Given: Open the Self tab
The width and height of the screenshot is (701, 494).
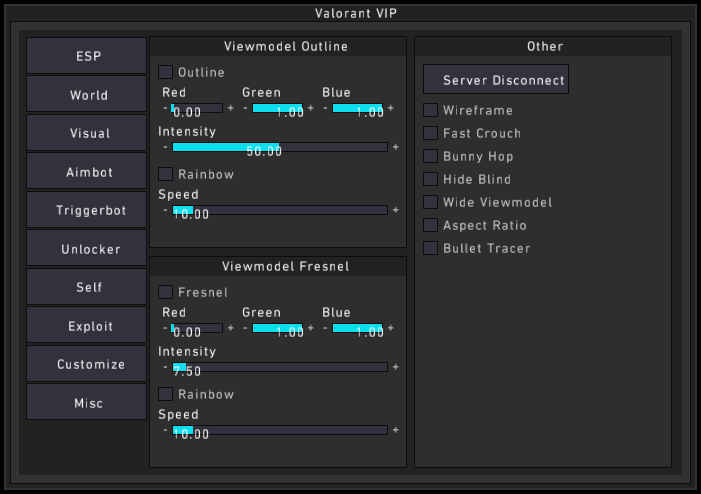Looking at the screenshot, I should pyautogui.click(x=87, y=287).
